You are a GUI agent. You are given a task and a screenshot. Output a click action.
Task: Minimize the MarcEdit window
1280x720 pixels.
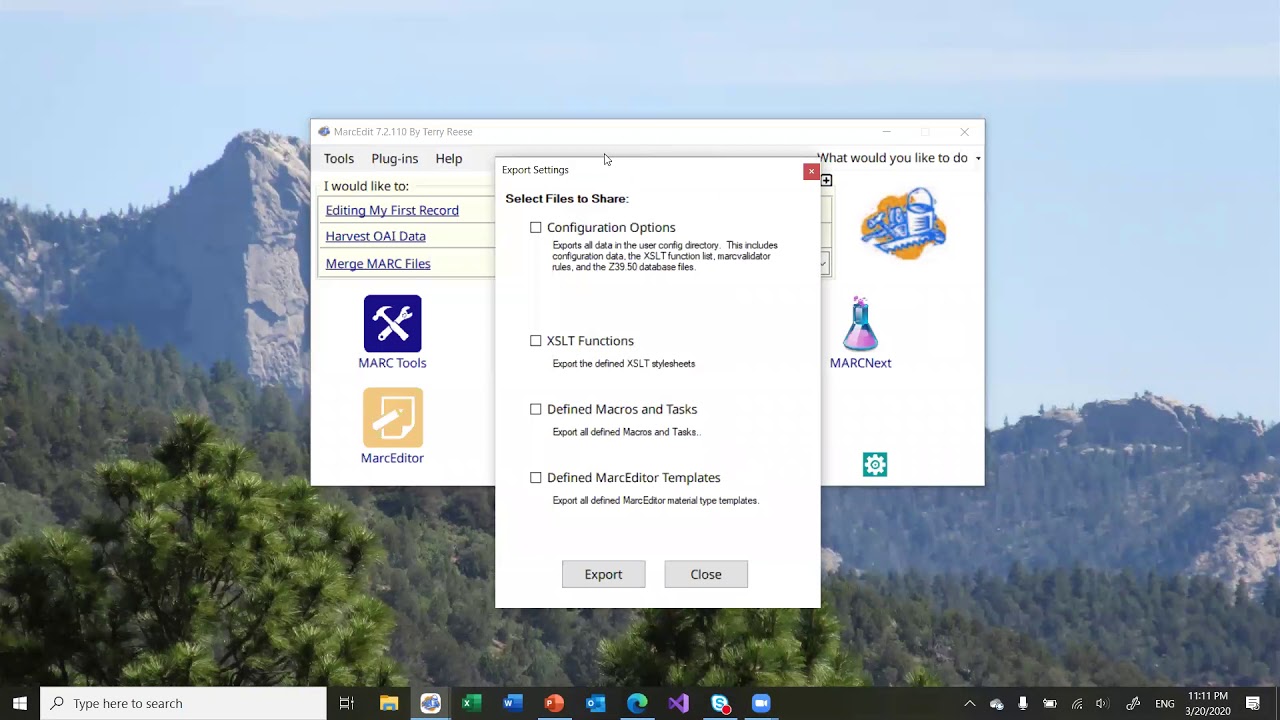[x=886, y=132]
